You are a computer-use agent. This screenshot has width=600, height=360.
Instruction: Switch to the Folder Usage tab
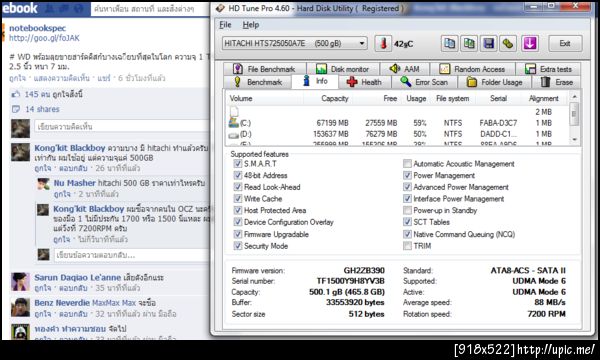click(494, 82)
